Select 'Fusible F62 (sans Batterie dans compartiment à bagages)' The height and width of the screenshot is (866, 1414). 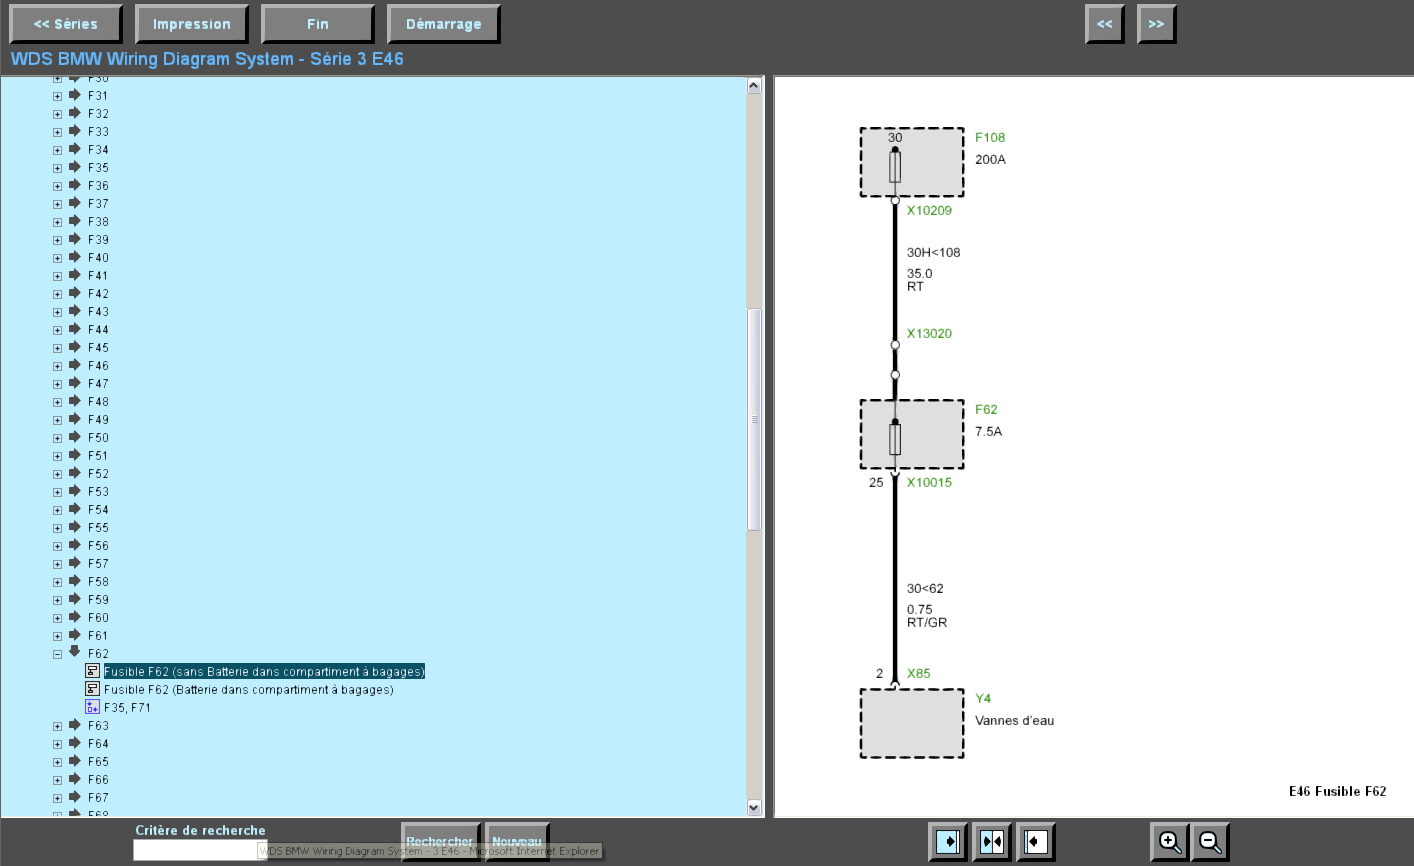[x=264, y=672]
